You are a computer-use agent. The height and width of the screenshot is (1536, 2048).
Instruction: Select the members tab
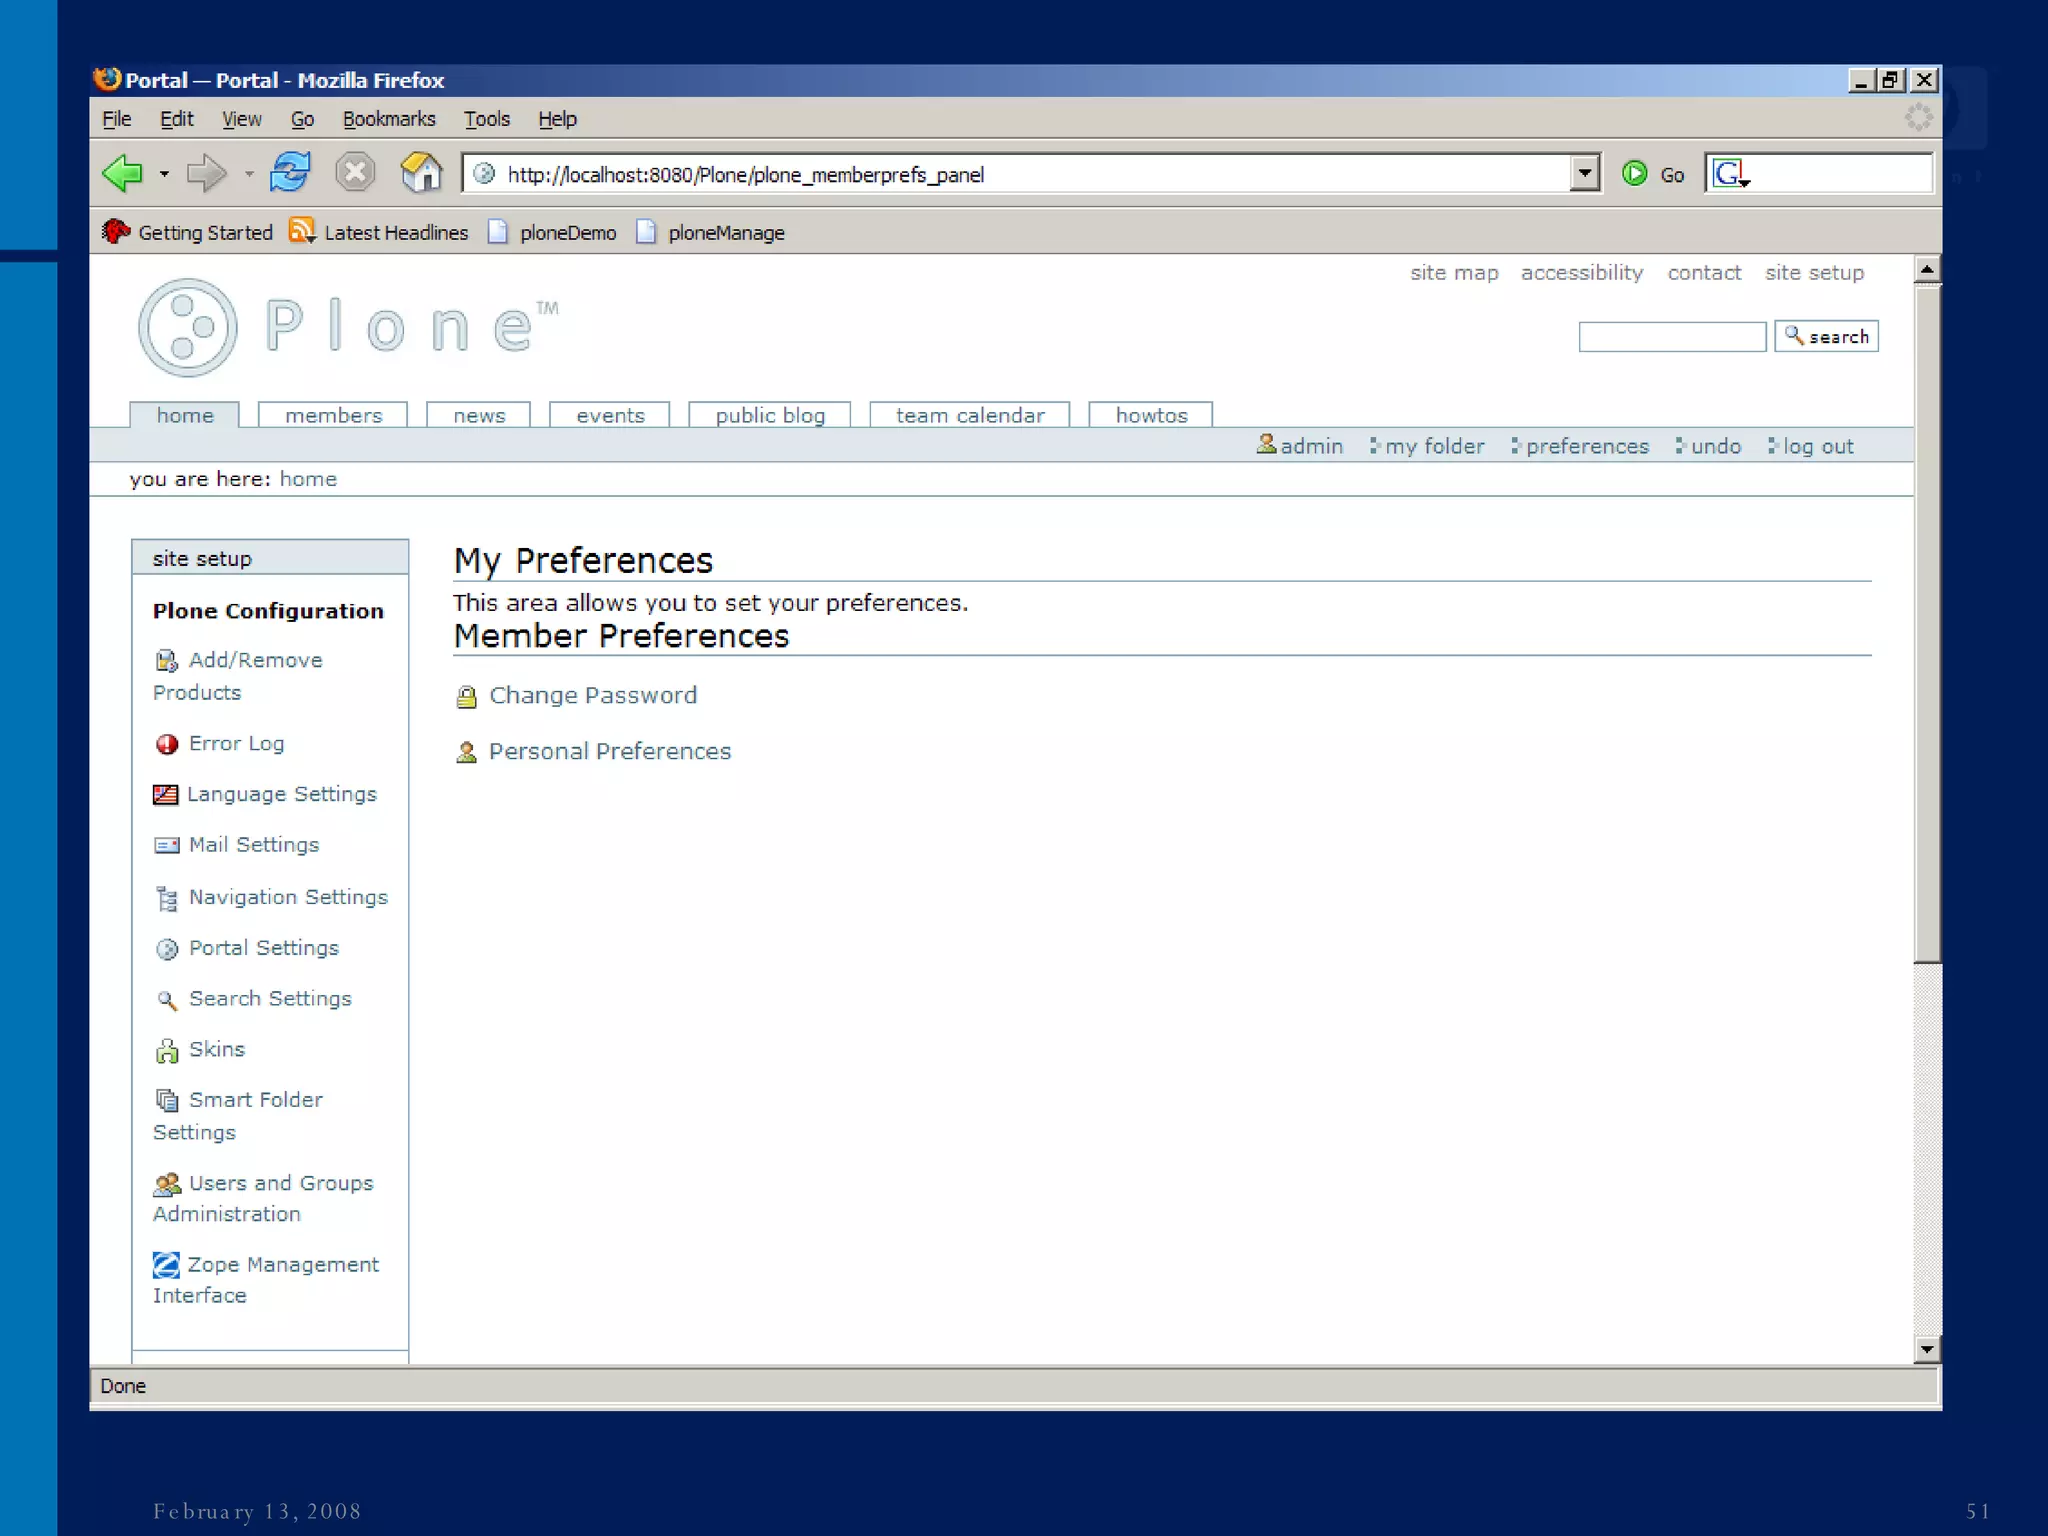pos(333,415)
